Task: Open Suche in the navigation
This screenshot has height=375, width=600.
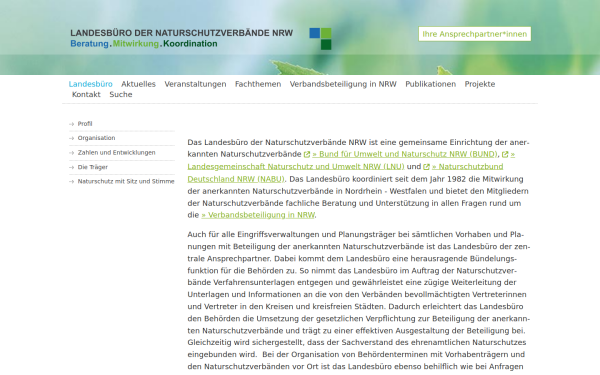Action: [121, 94]
